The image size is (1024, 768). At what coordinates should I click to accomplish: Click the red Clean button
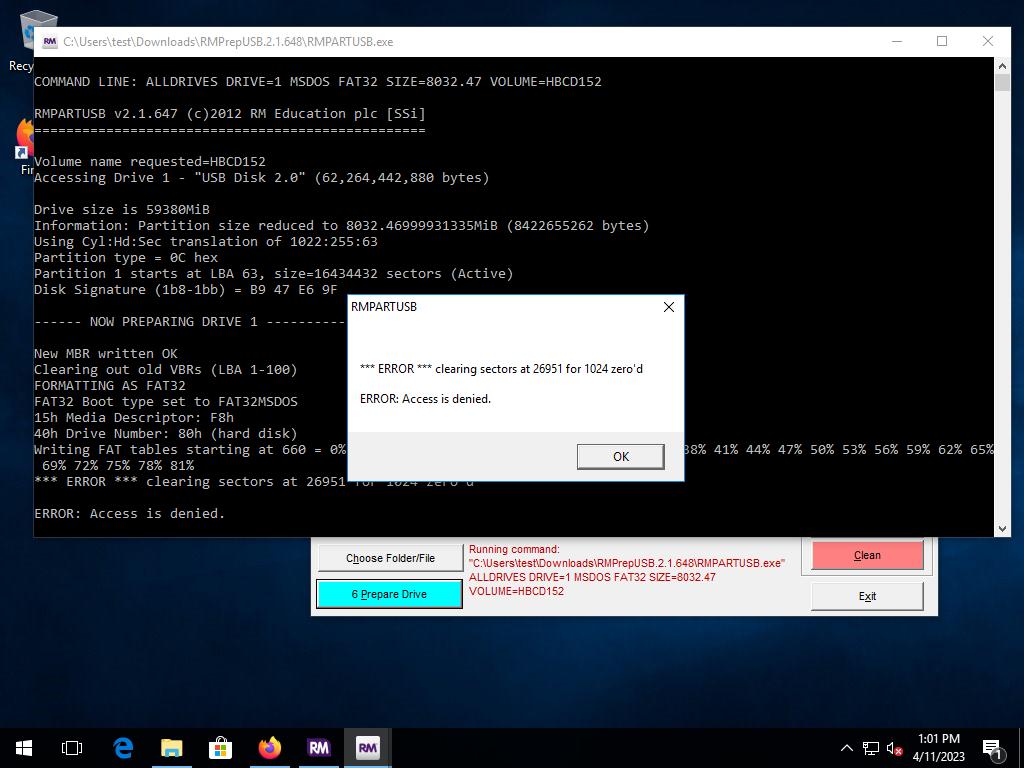point(867,556)
